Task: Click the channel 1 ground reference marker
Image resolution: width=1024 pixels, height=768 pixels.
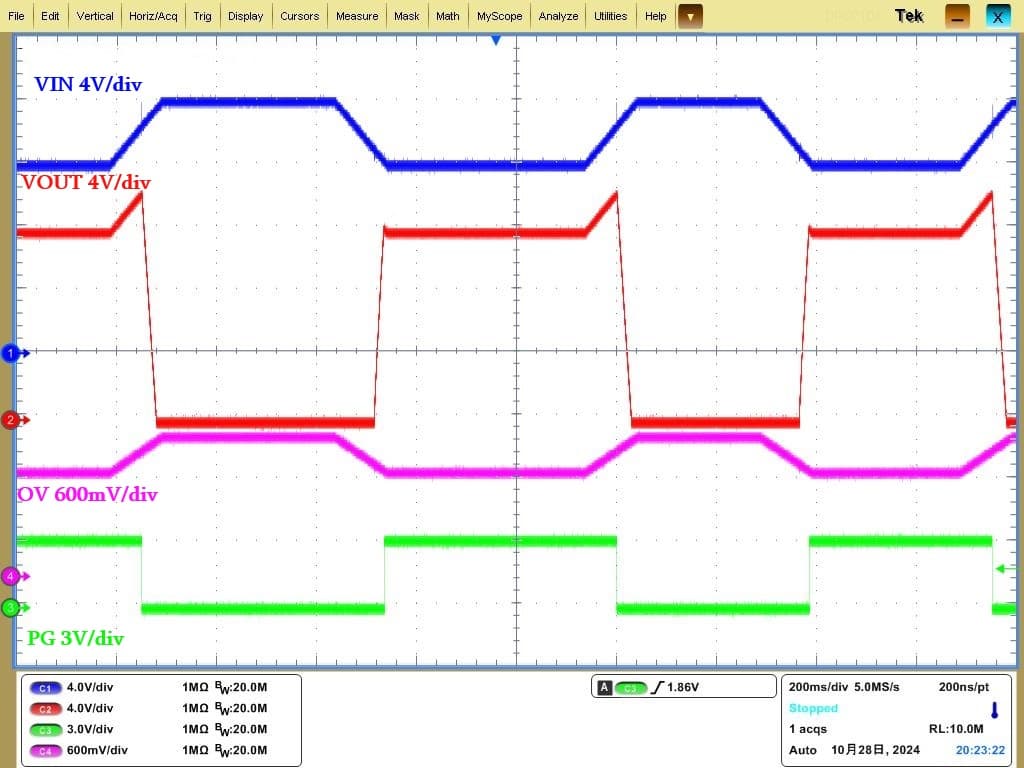Action: coord(13,353)
